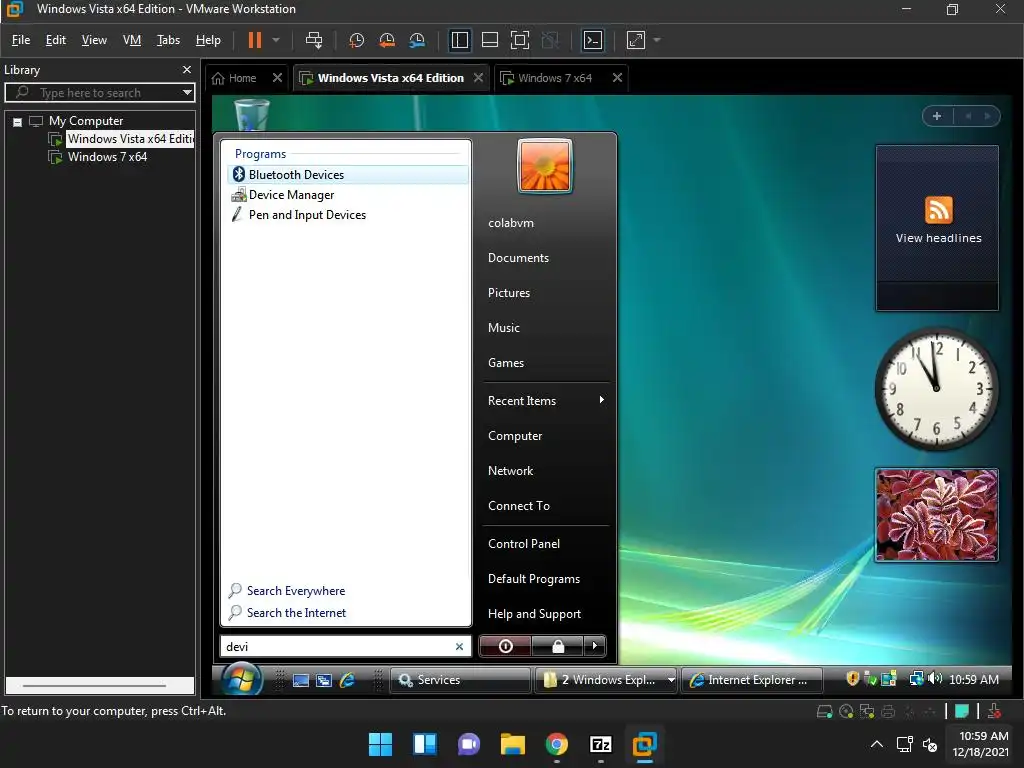Image resolution: width=1024 pixels, height=768 pixels.
Task: Click the Windows Security alert shield tray icon
Action: click(852, 679)
